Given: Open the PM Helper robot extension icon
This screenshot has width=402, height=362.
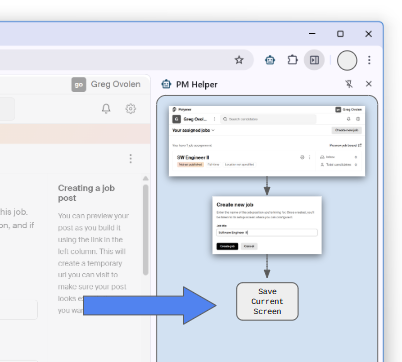Looking at the screenshot, I should [x=270, y=60].
